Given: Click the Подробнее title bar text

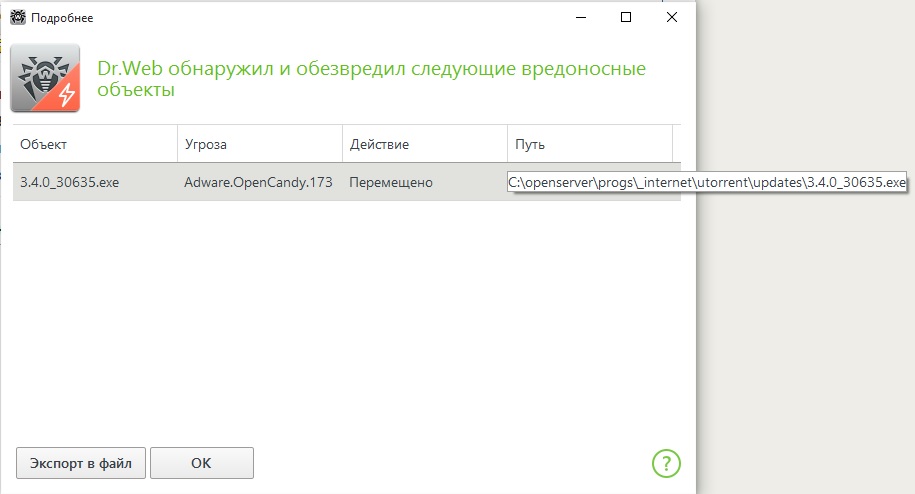Looking at the screenshot, I should pyautogui.click(x=64, y=17).
